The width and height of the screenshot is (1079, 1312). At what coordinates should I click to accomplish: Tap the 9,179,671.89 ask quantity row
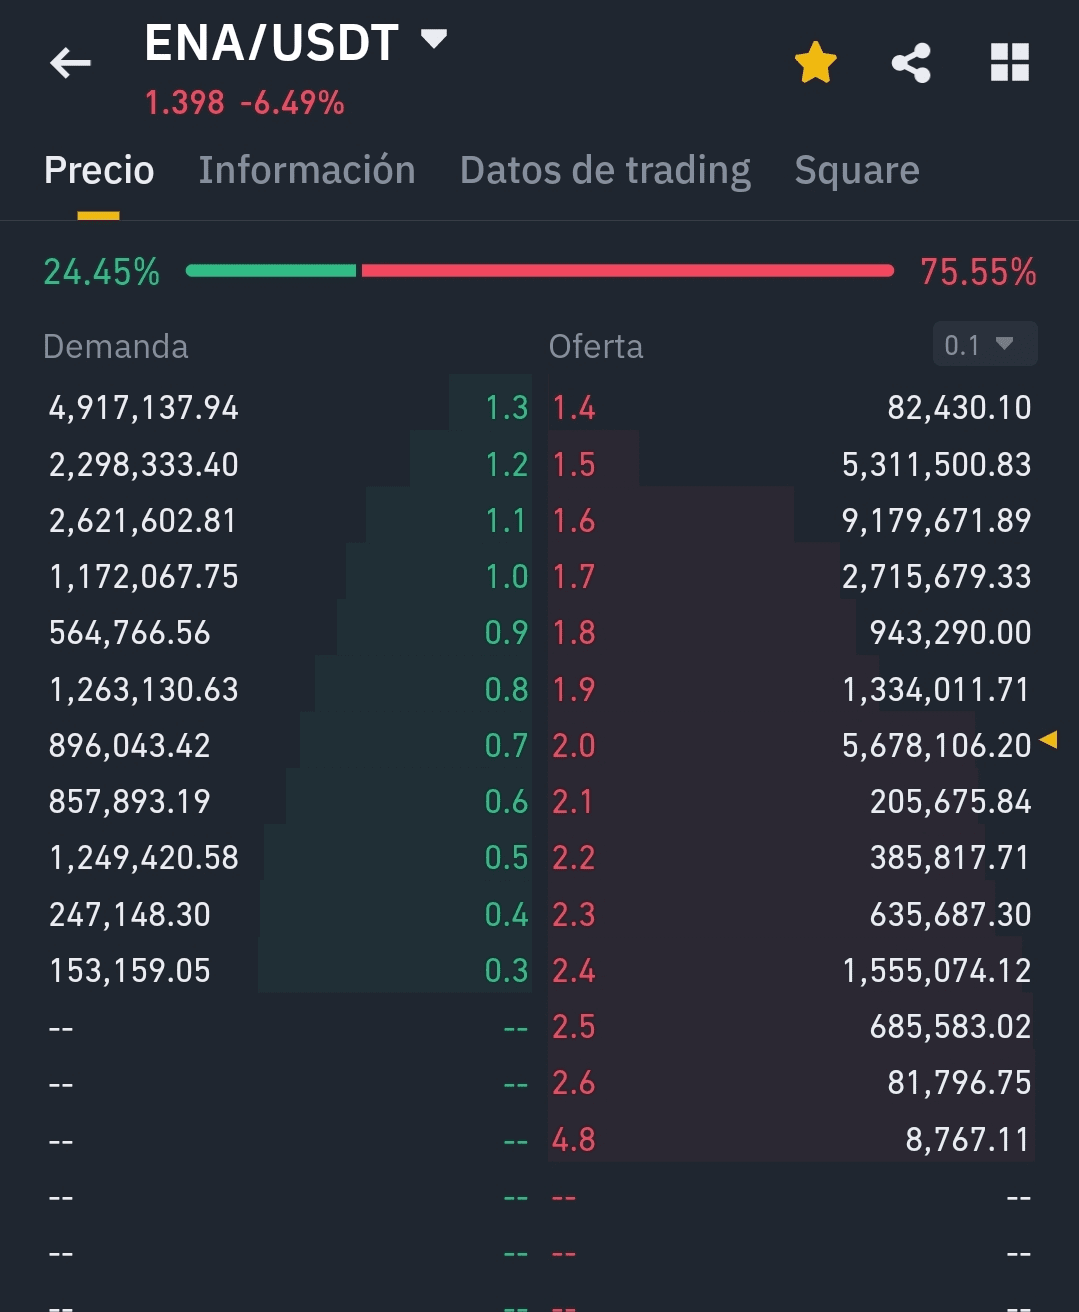click(936, 521)
